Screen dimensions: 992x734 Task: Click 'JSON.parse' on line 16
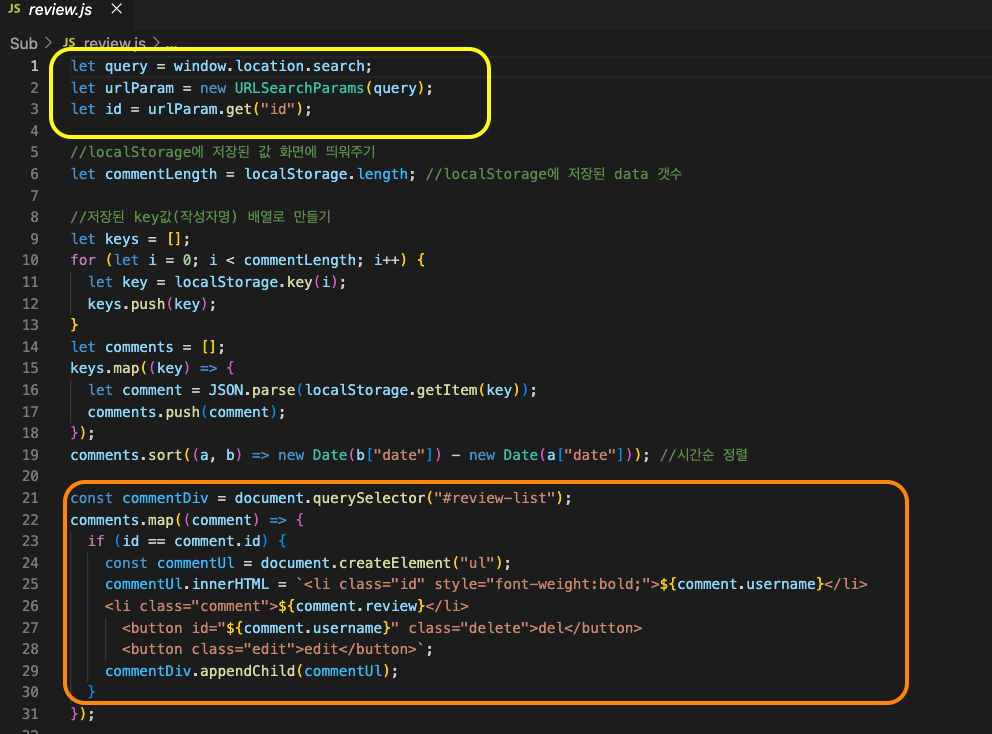pyautogui.click(x=252, y=390)
